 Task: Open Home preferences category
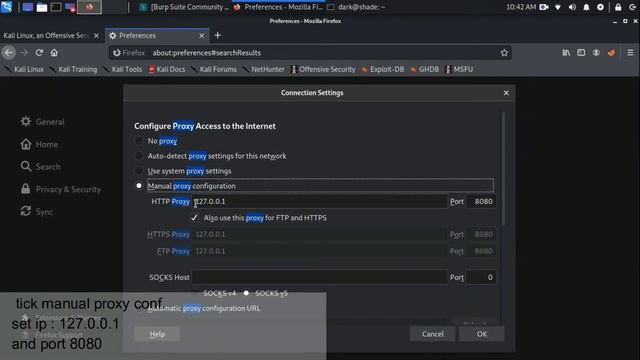click(x=39, y=144)
